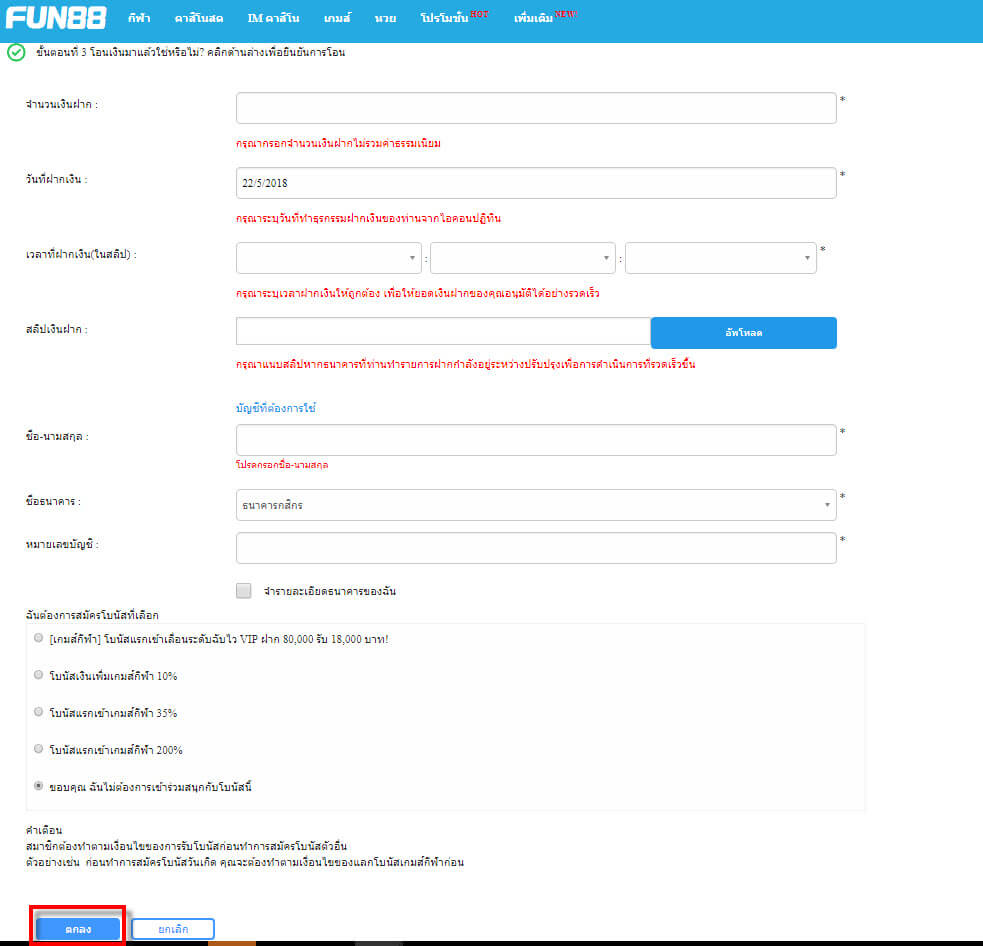Click the date field showing 22/5/2018
The height and width of the screenshot is (946, 983).
click(x=536, y=183)
